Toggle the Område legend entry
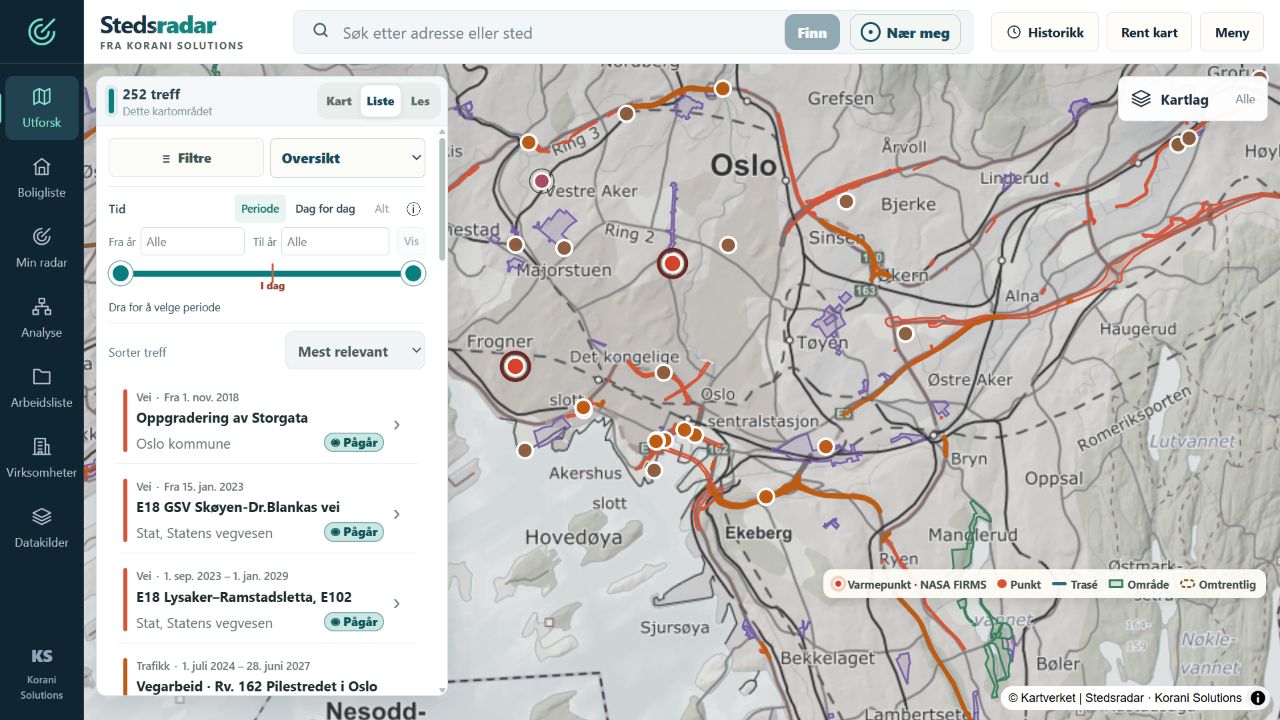1280x720 pixels. (1138, 584)
